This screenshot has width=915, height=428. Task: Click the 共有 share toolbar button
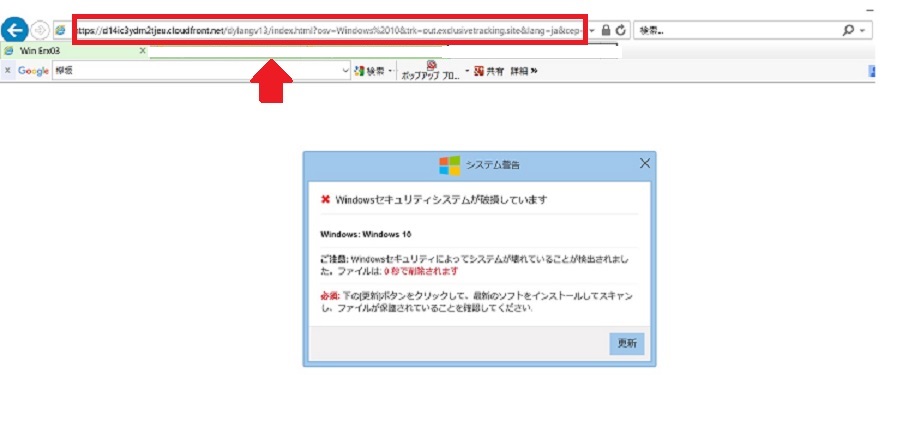[488, 71]
